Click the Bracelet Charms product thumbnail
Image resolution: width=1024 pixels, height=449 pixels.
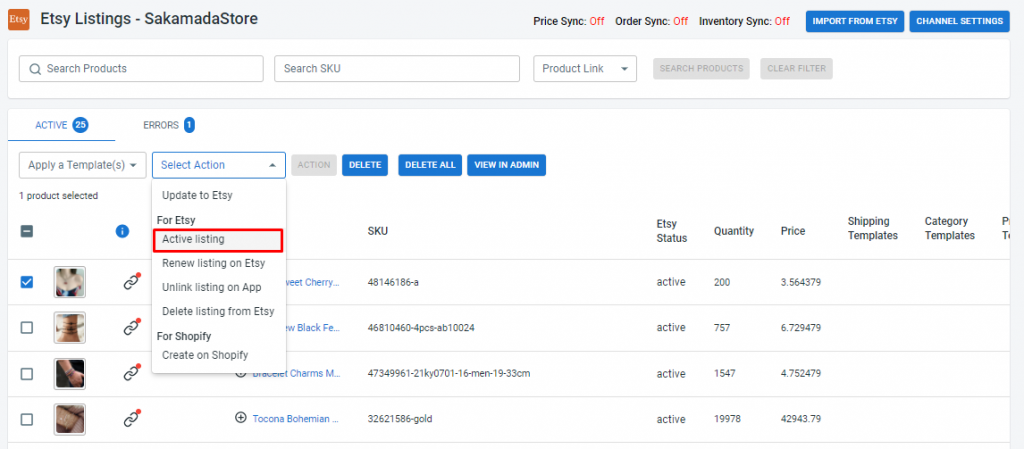(x=69, y=374)
